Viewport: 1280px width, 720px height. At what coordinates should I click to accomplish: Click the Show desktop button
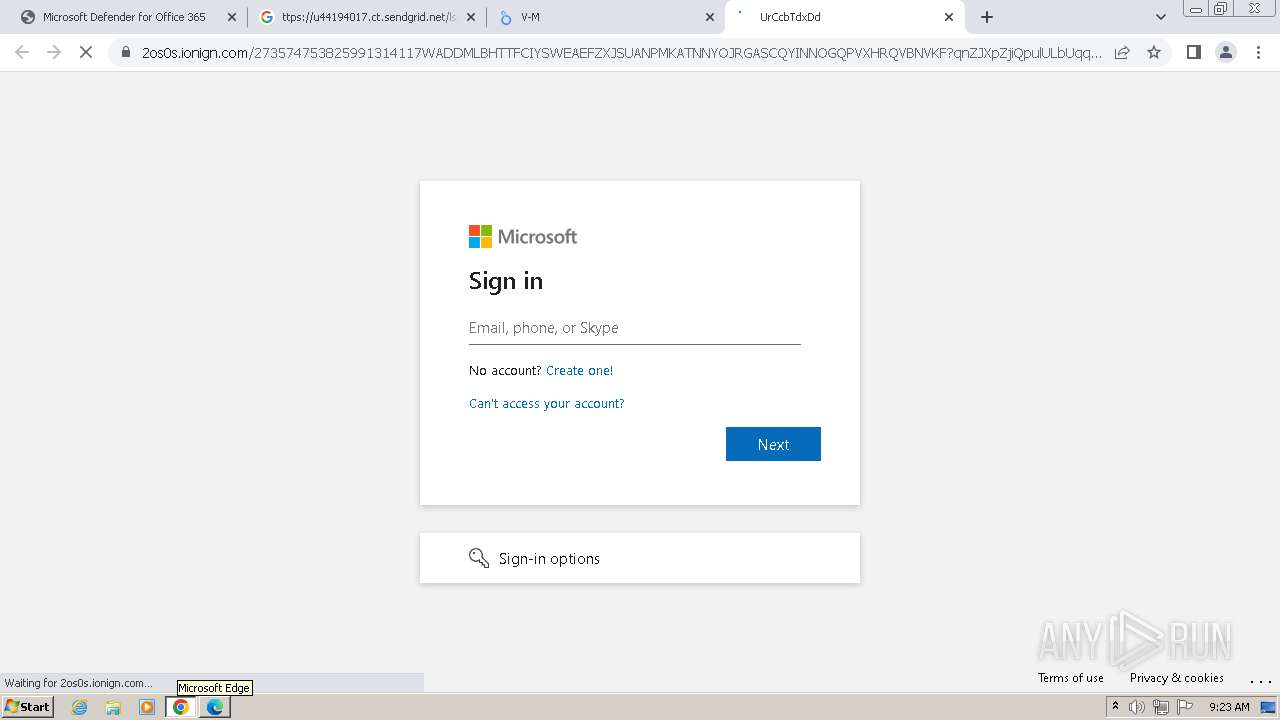[1269, 707]
